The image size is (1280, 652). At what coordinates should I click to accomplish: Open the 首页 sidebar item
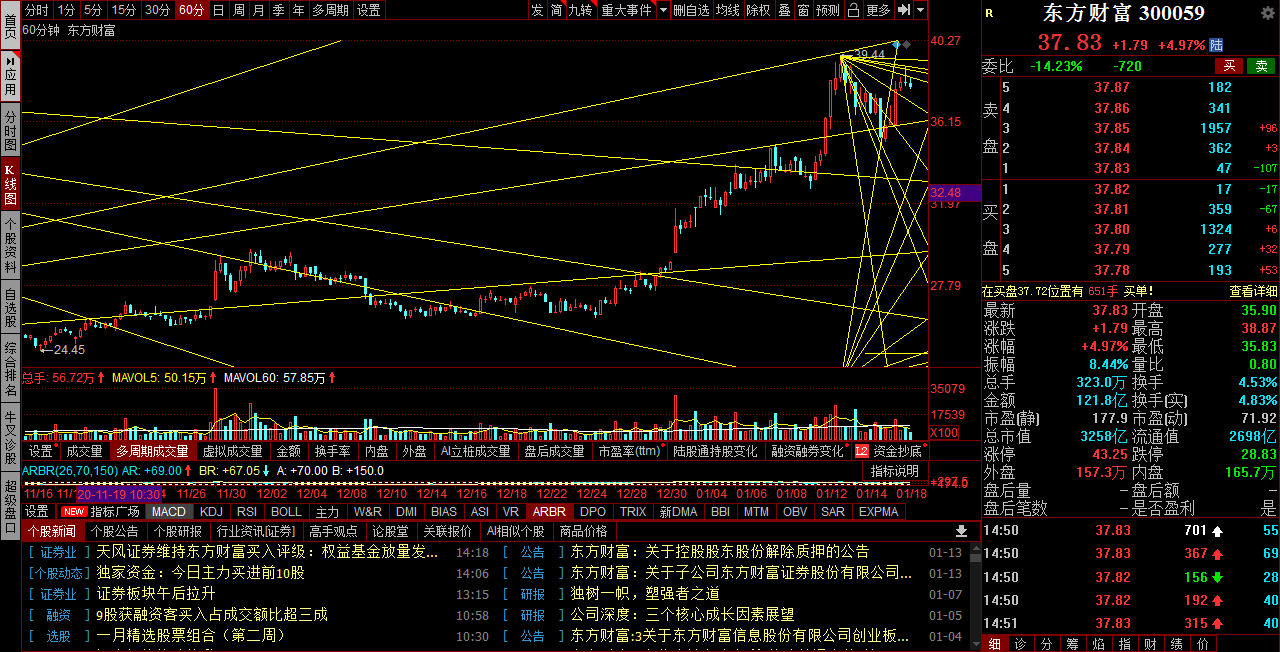(x=10, y=26)
